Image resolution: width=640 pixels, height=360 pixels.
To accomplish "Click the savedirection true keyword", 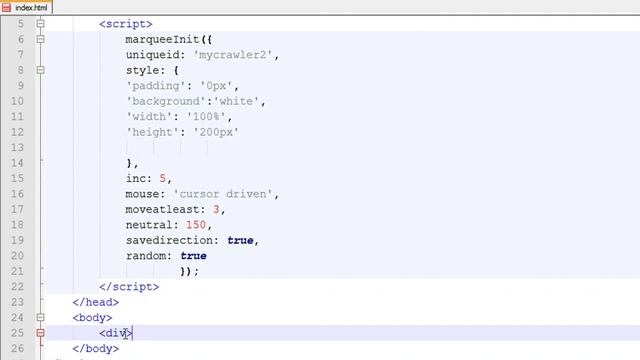I will coord(240,240).
